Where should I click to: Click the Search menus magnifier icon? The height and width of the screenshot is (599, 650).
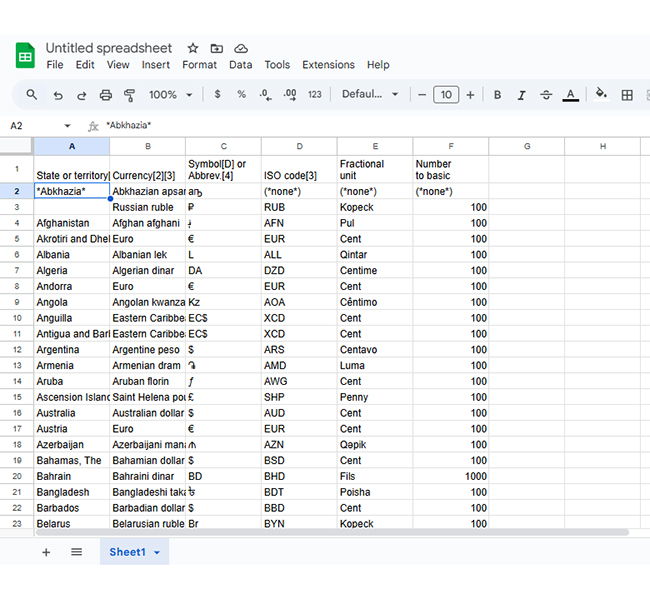coord(32,95)
